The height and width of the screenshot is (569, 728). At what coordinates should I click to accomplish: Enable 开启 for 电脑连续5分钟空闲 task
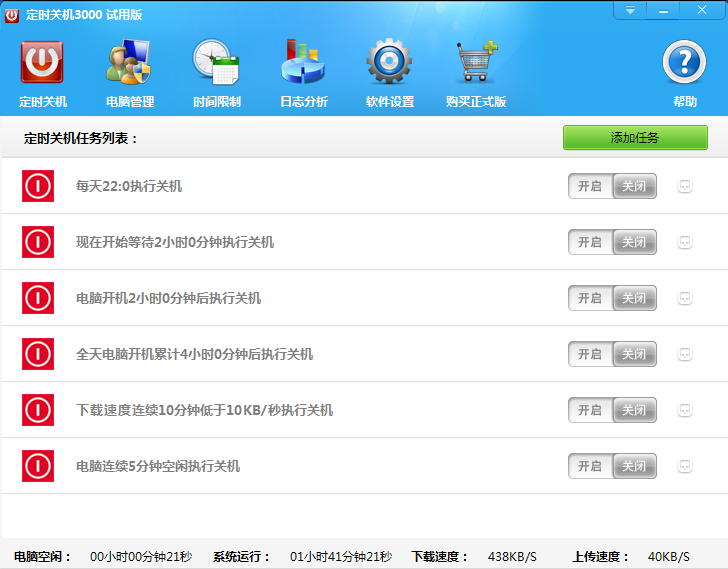(590, 466)
